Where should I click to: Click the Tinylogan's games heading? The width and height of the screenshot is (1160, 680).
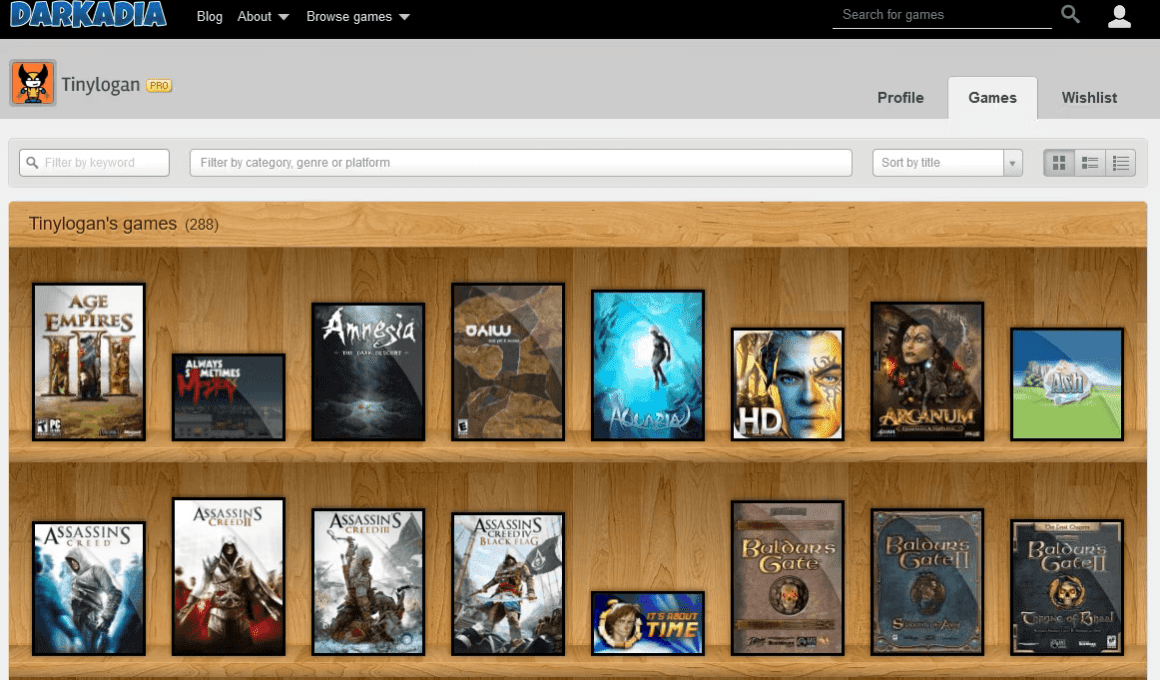(103, 223)
